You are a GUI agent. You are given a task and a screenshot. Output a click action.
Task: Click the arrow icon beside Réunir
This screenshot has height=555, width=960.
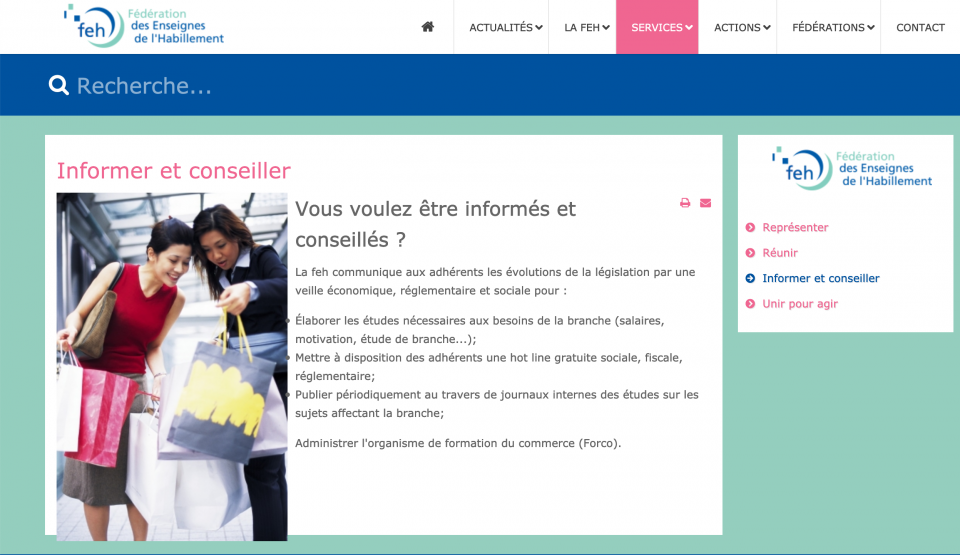[750, 253]
